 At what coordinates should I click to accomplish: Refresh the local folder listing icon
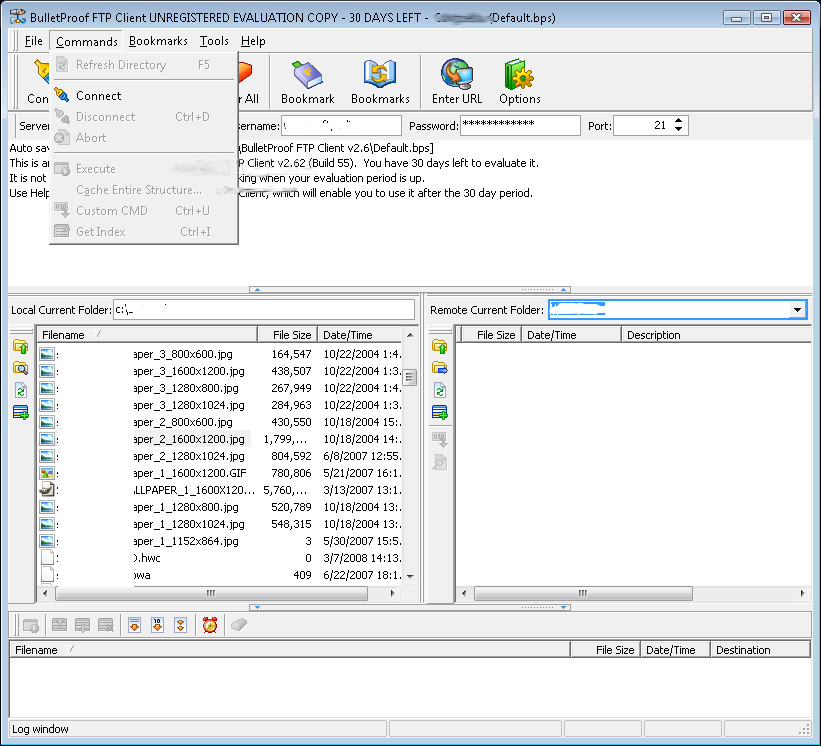(x=20, y=391)
